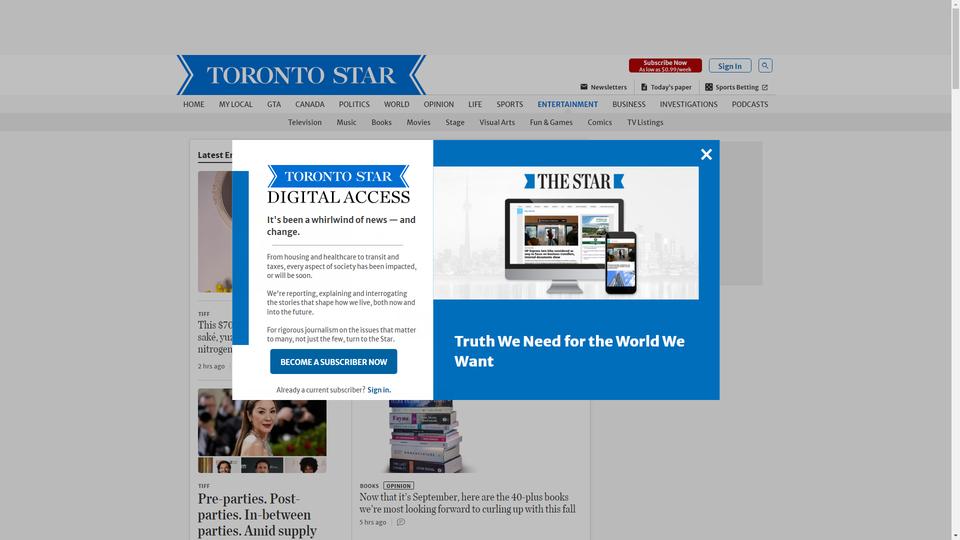Click '2 hrs ago' timestamp

(x=211, y=366)
